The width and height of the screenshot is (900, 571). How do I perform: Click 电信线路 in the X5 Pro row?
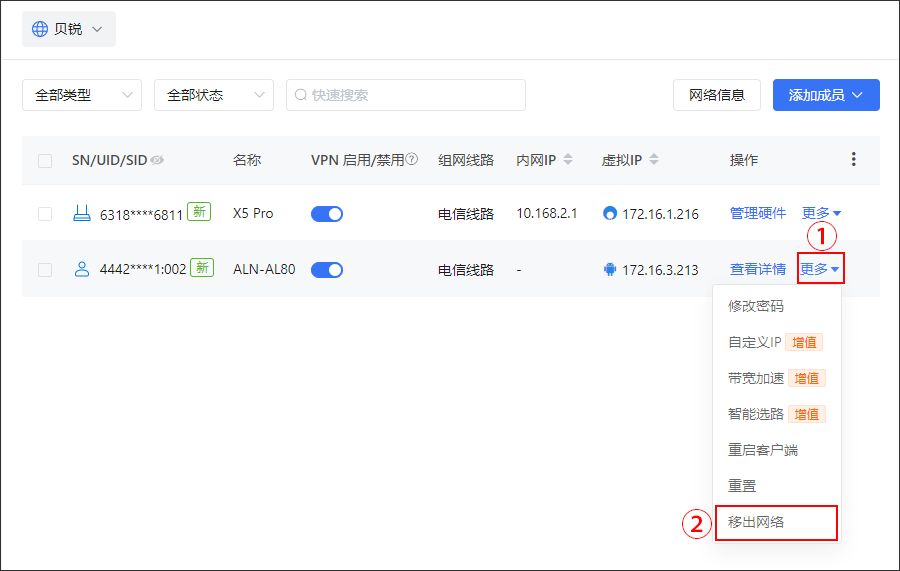(x=466, y=214)
